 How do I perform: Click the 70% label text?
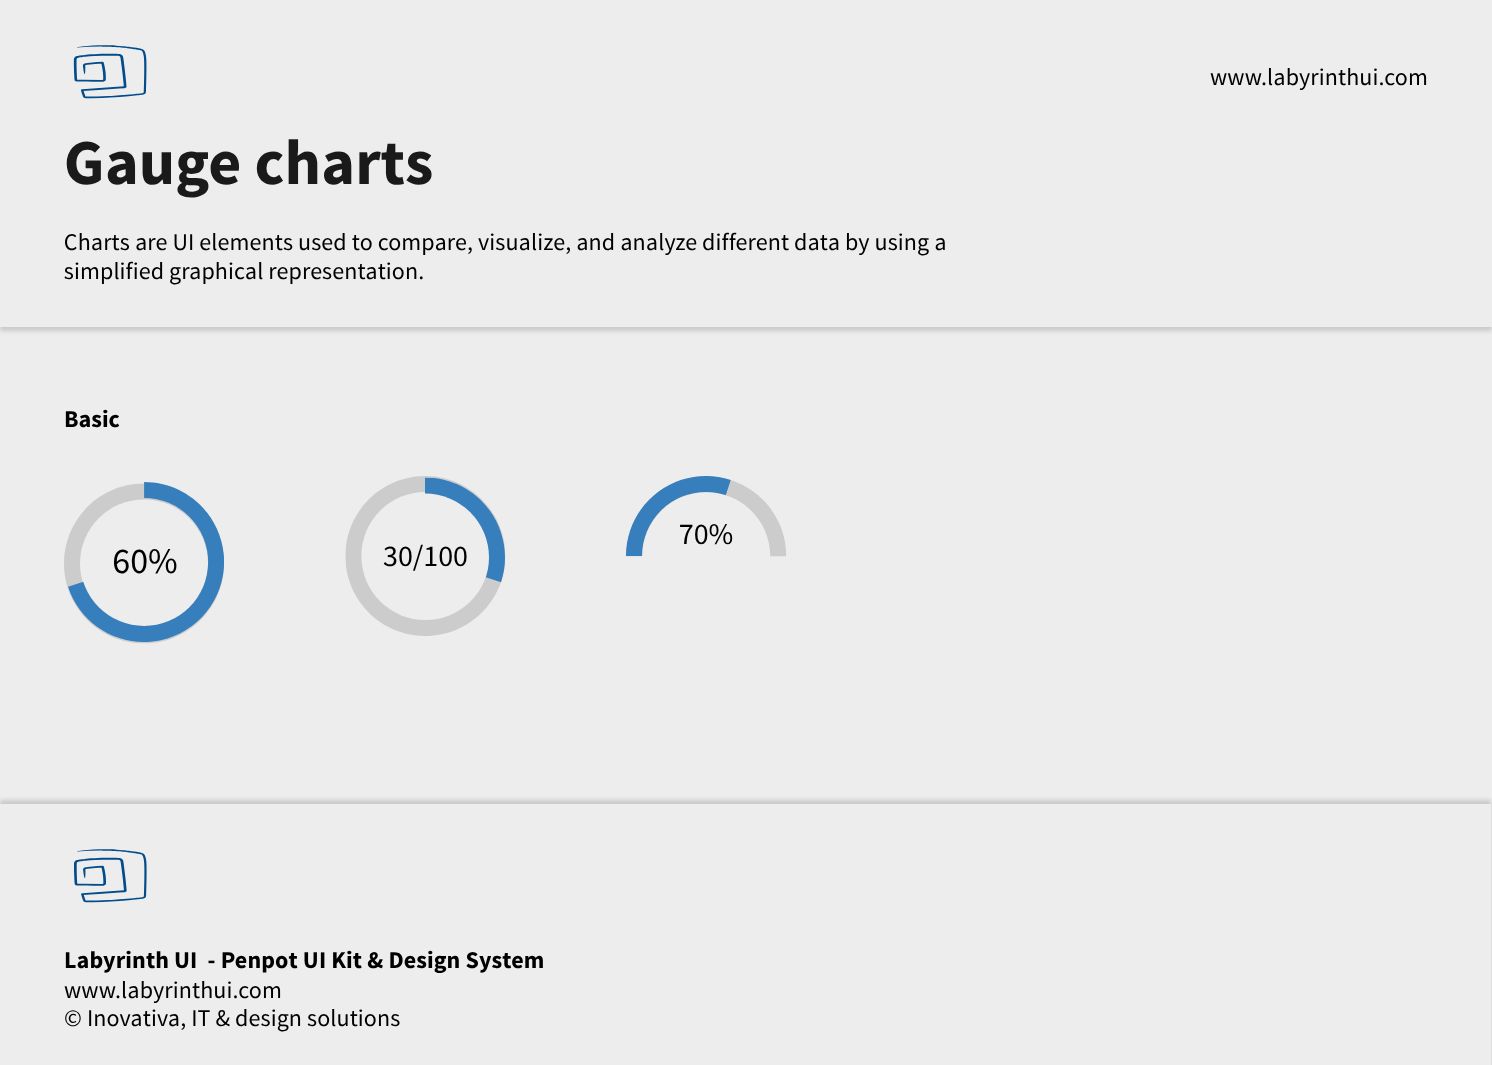coord(706,535)
